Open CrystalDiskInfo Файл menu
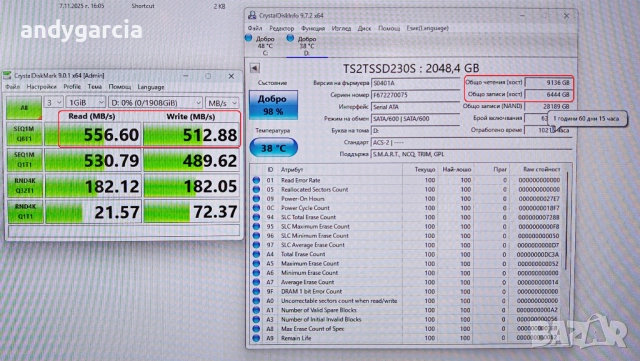Viewport: 640px width, 361px height. point(255,28)
